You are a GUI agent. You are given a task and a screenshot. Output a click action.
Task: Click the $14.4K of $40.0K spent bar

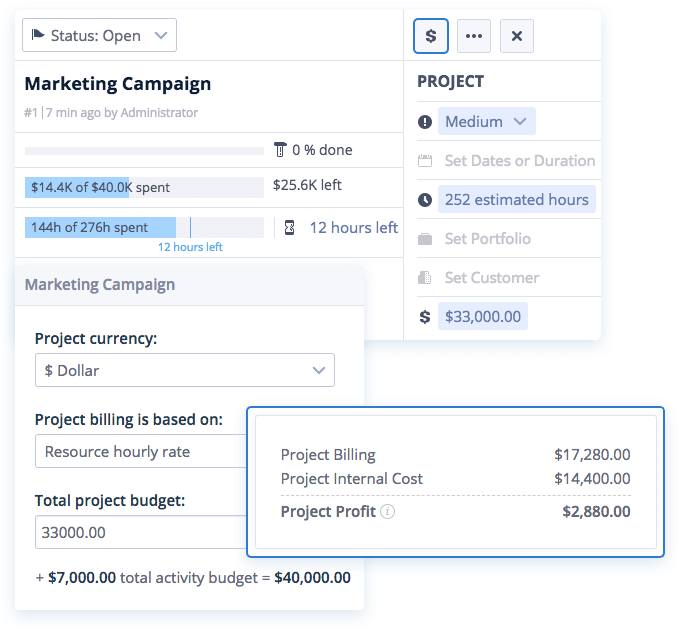tap(144, 187)
